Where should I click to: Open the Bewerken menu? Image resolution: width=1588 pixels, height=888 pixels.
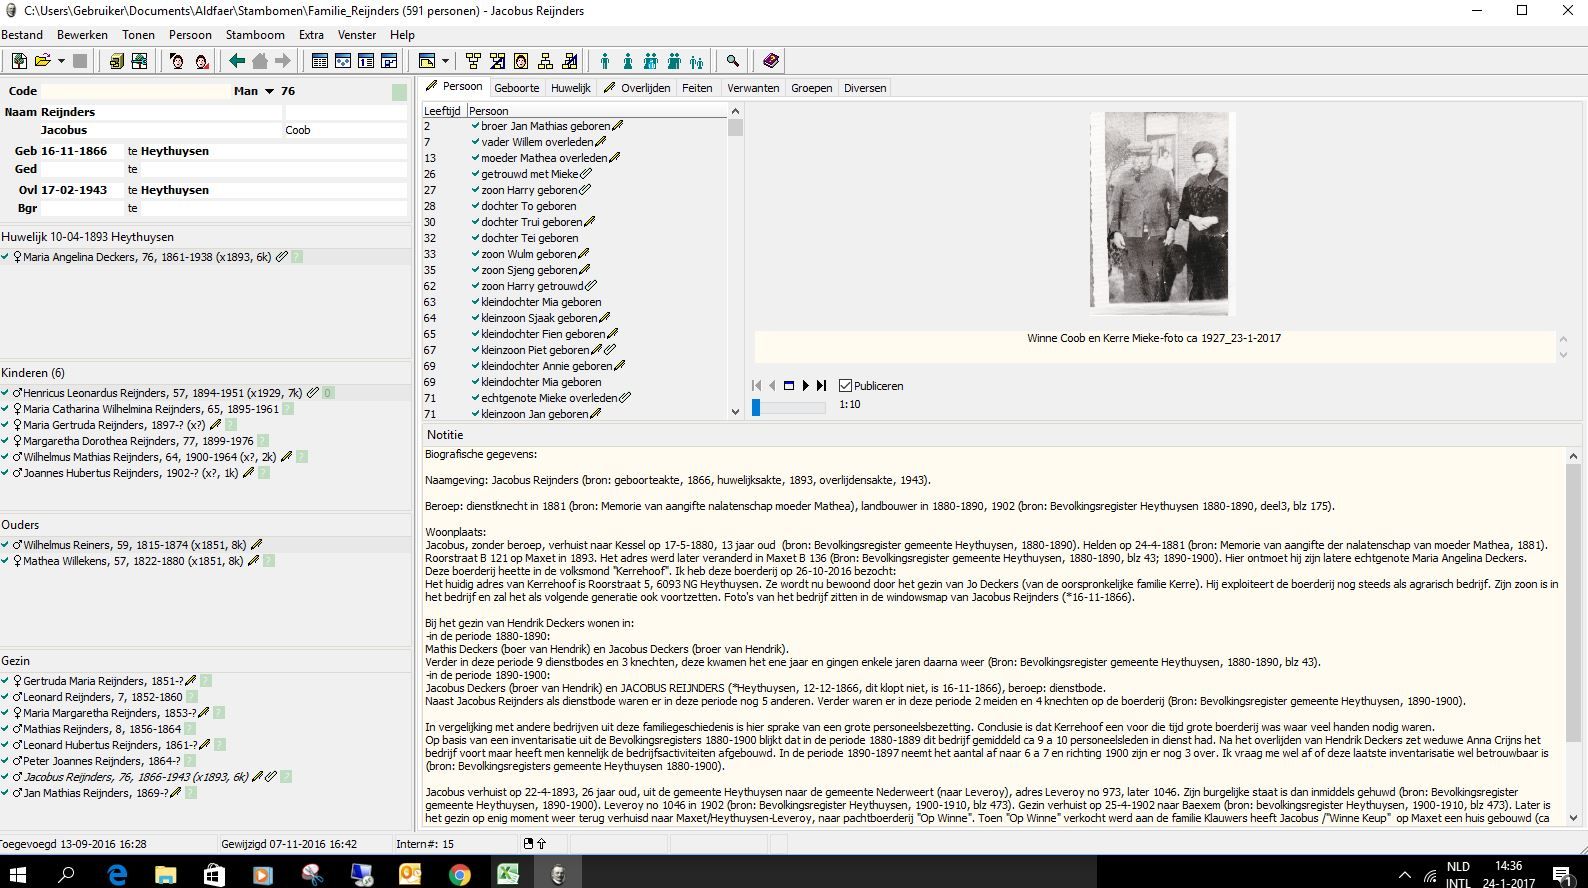click(x=82, y=34)
